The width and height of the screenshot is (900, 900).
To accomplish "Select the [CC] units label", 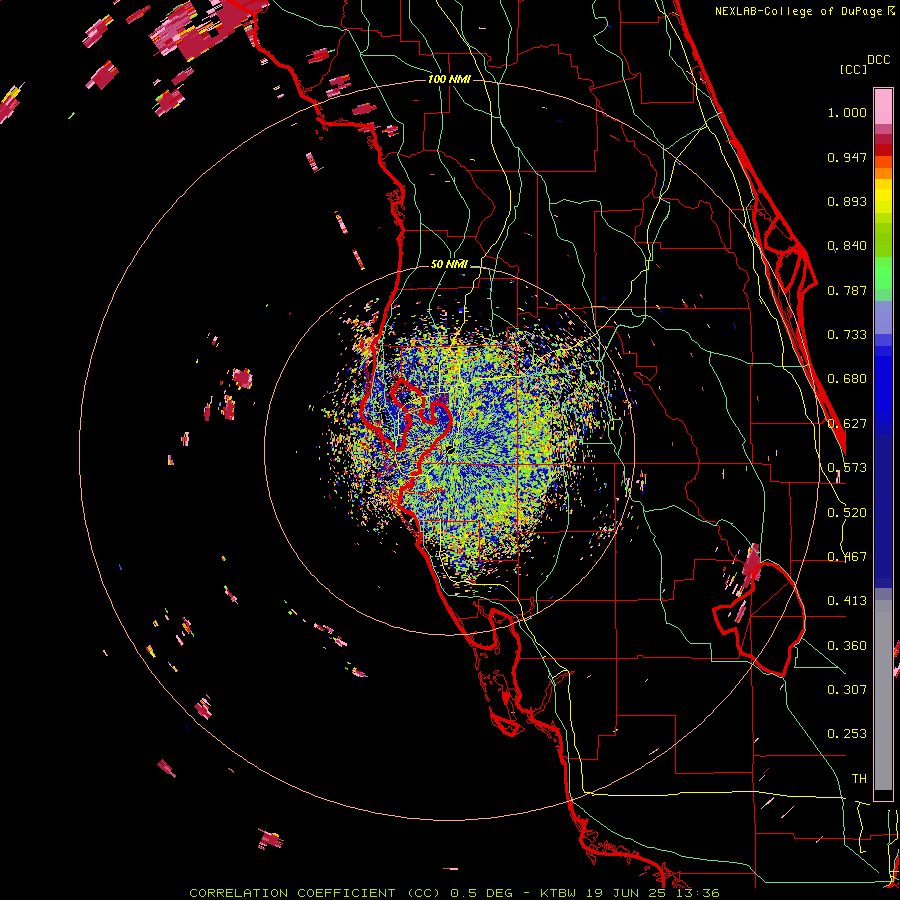I will [852, 69].
